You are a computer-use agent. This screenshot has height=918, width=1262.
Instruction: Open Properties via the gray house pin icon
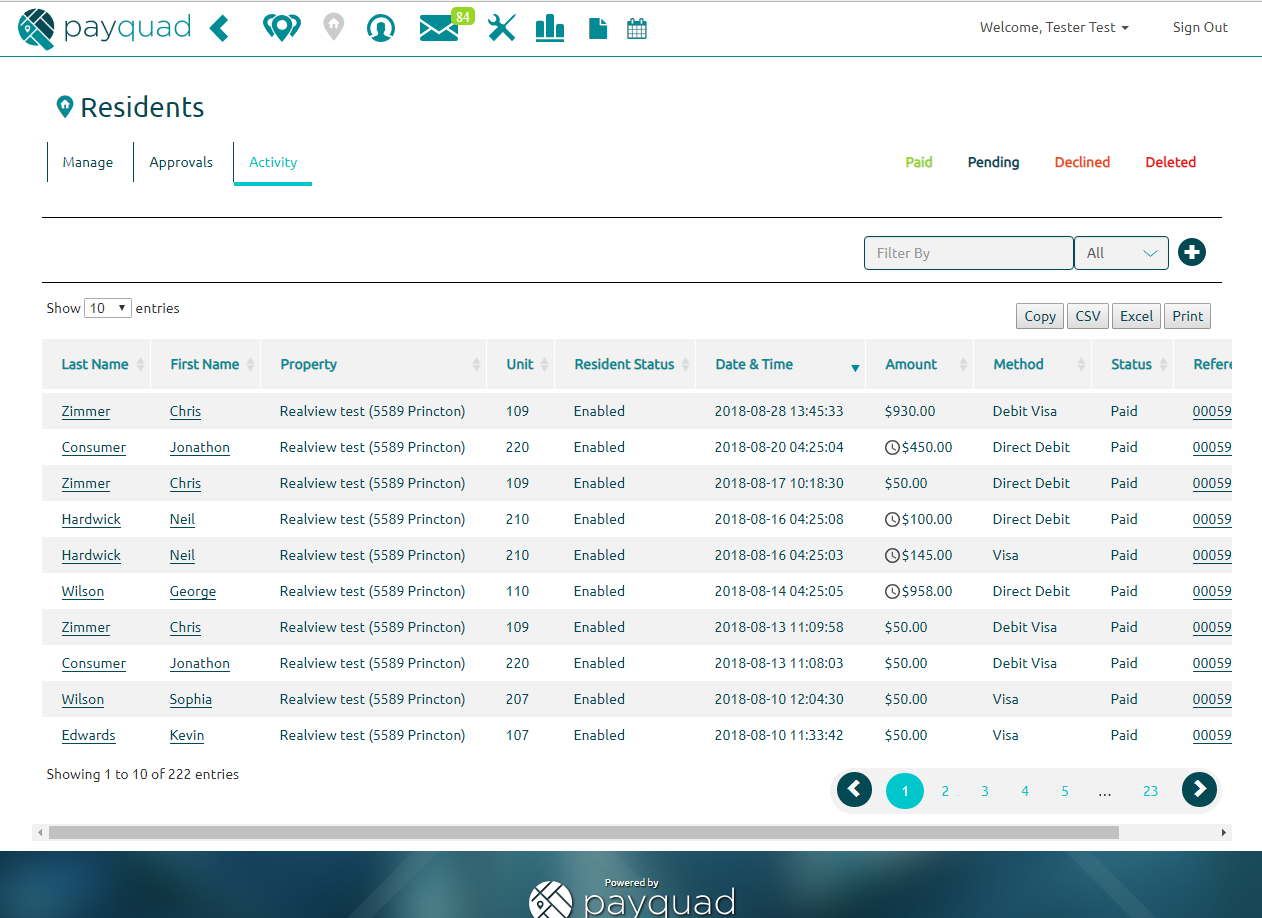coord(332,27)
